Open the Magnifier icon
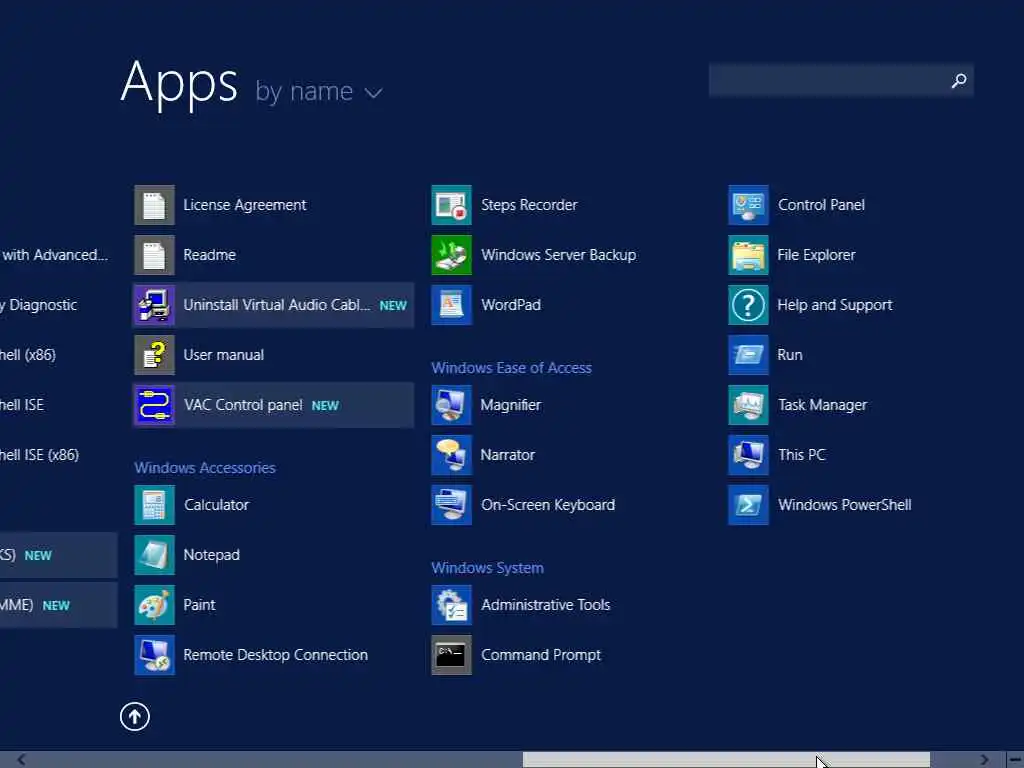This screenshot has height=768, width=1024. tap(451, 405)
